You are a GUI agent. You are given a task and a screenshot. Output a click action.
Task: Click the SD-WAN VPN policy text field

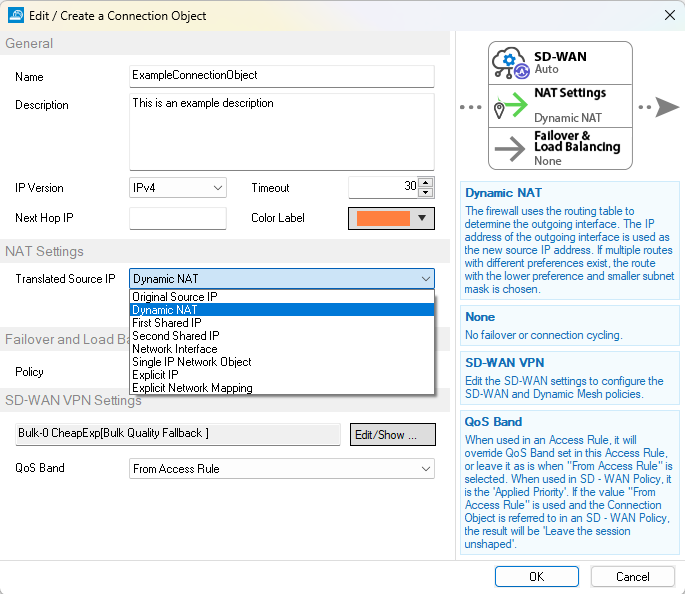(x=178, y=434)
